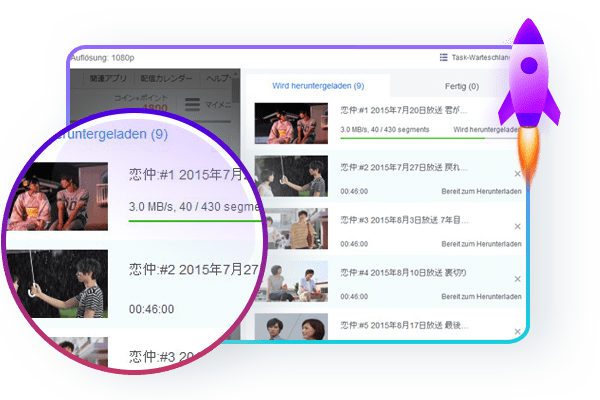
Task: Open the hamburger マイメニュー icon
Action: [192, 104]
